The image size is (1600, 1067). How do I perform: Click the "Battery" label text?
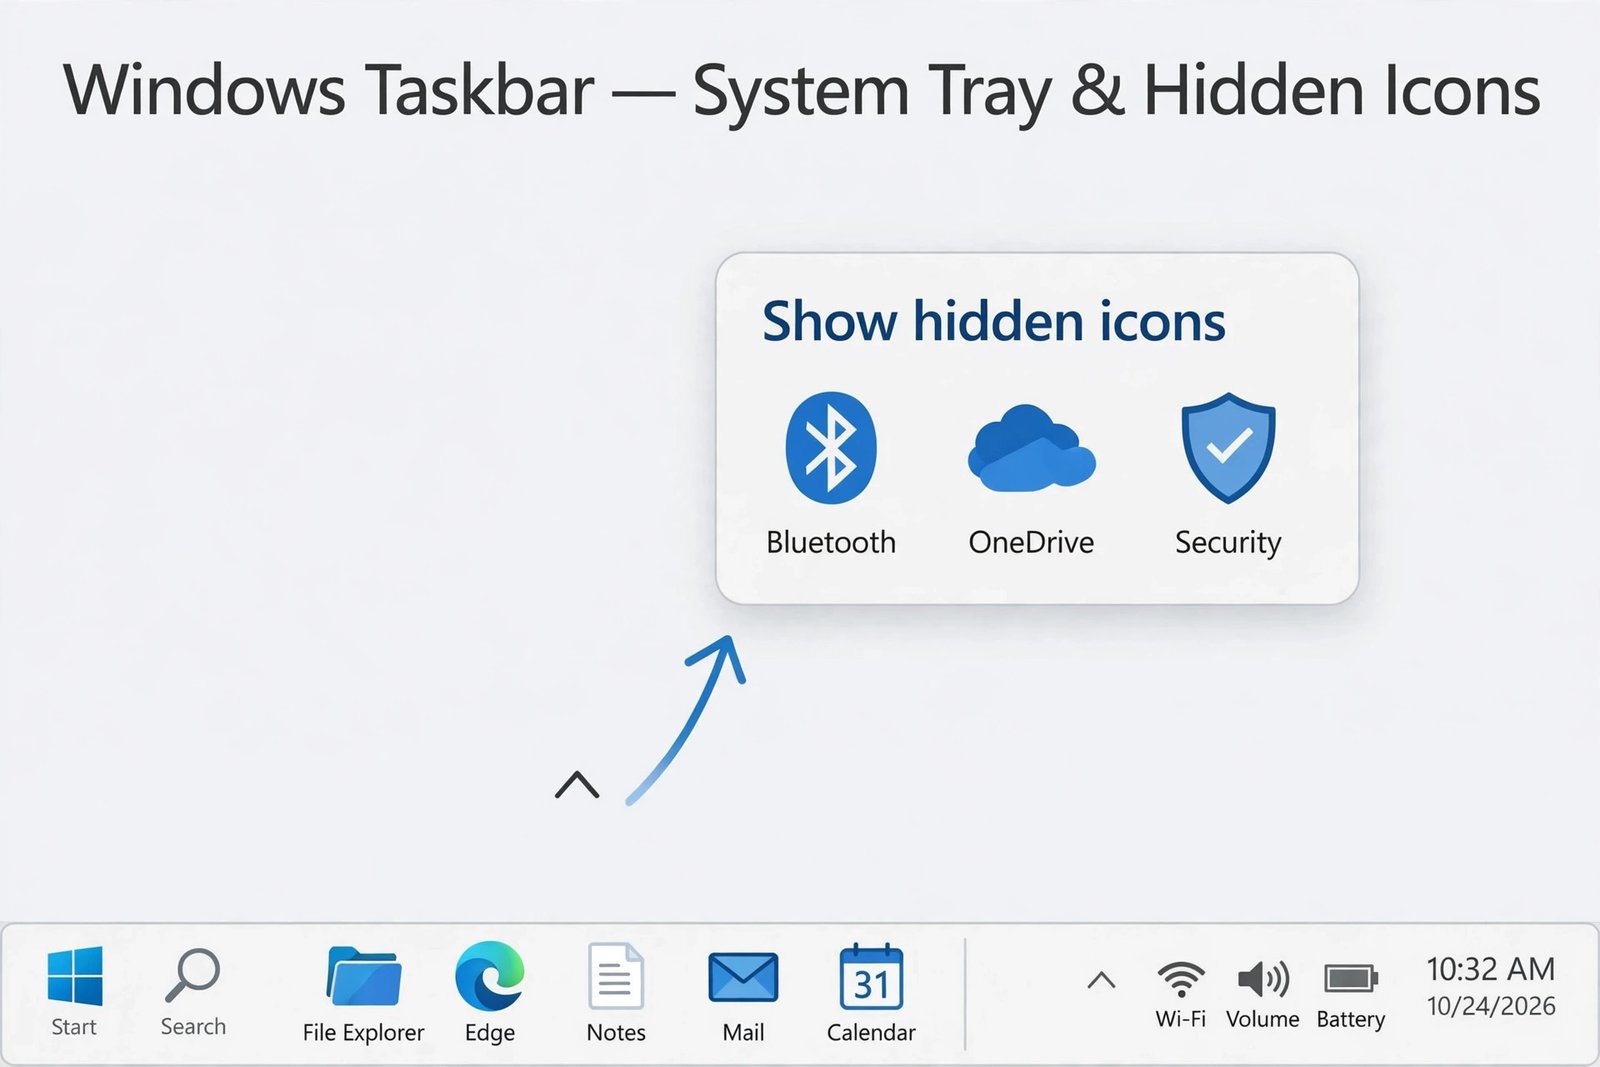coord(1351,1020)
